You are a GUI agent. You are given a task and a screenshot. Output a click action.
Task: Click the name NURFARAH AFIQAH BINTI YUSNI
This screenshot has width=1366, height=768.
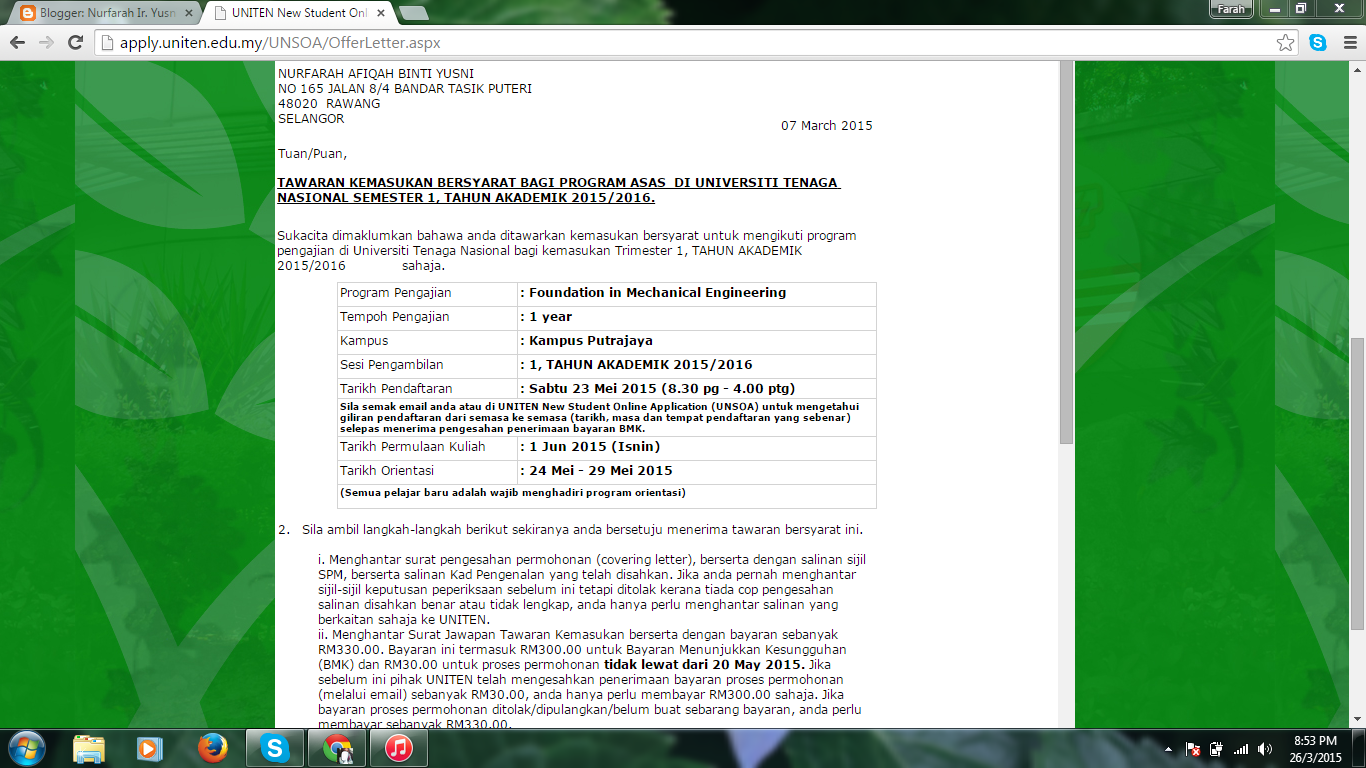click(x=376, y=73)
